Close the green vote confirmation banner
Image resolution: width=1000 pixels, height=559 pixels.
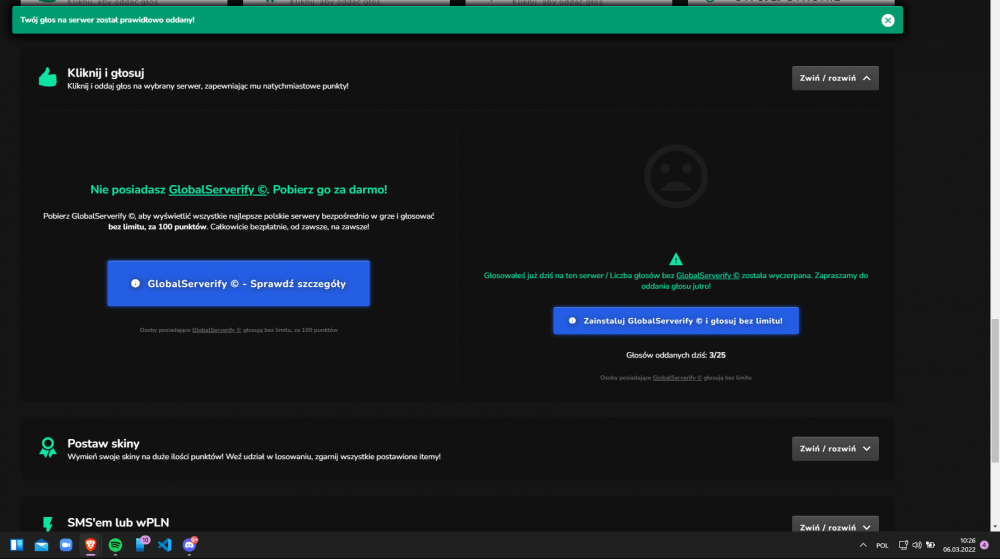click(887, 20)
